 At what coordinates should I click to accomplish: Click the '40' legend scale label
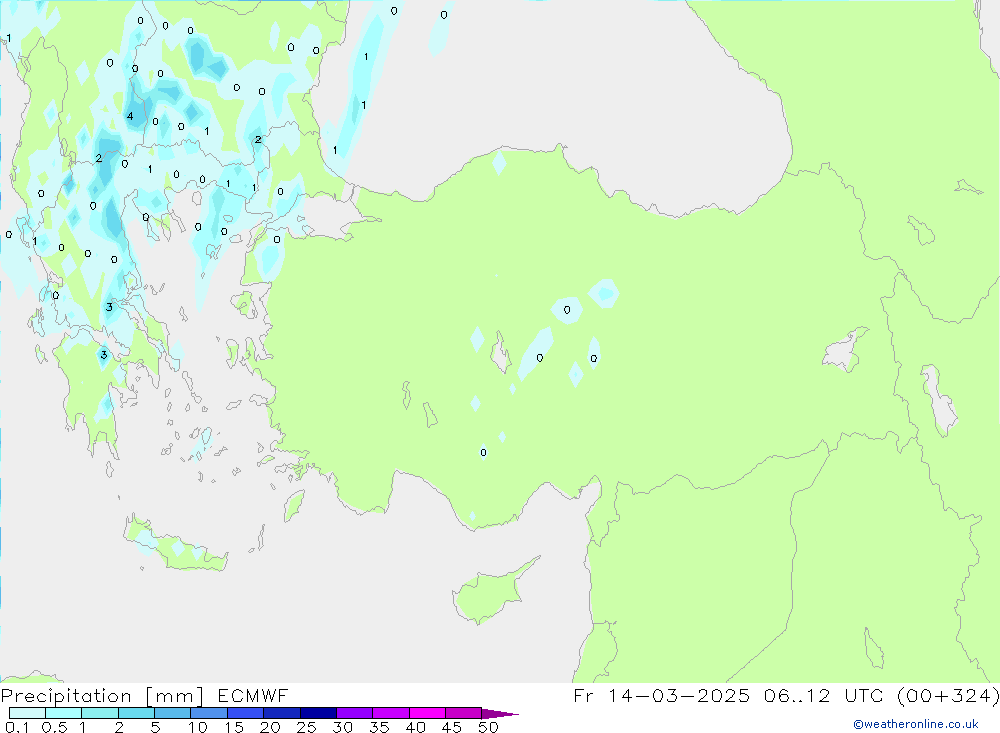[x=416, y=727]
